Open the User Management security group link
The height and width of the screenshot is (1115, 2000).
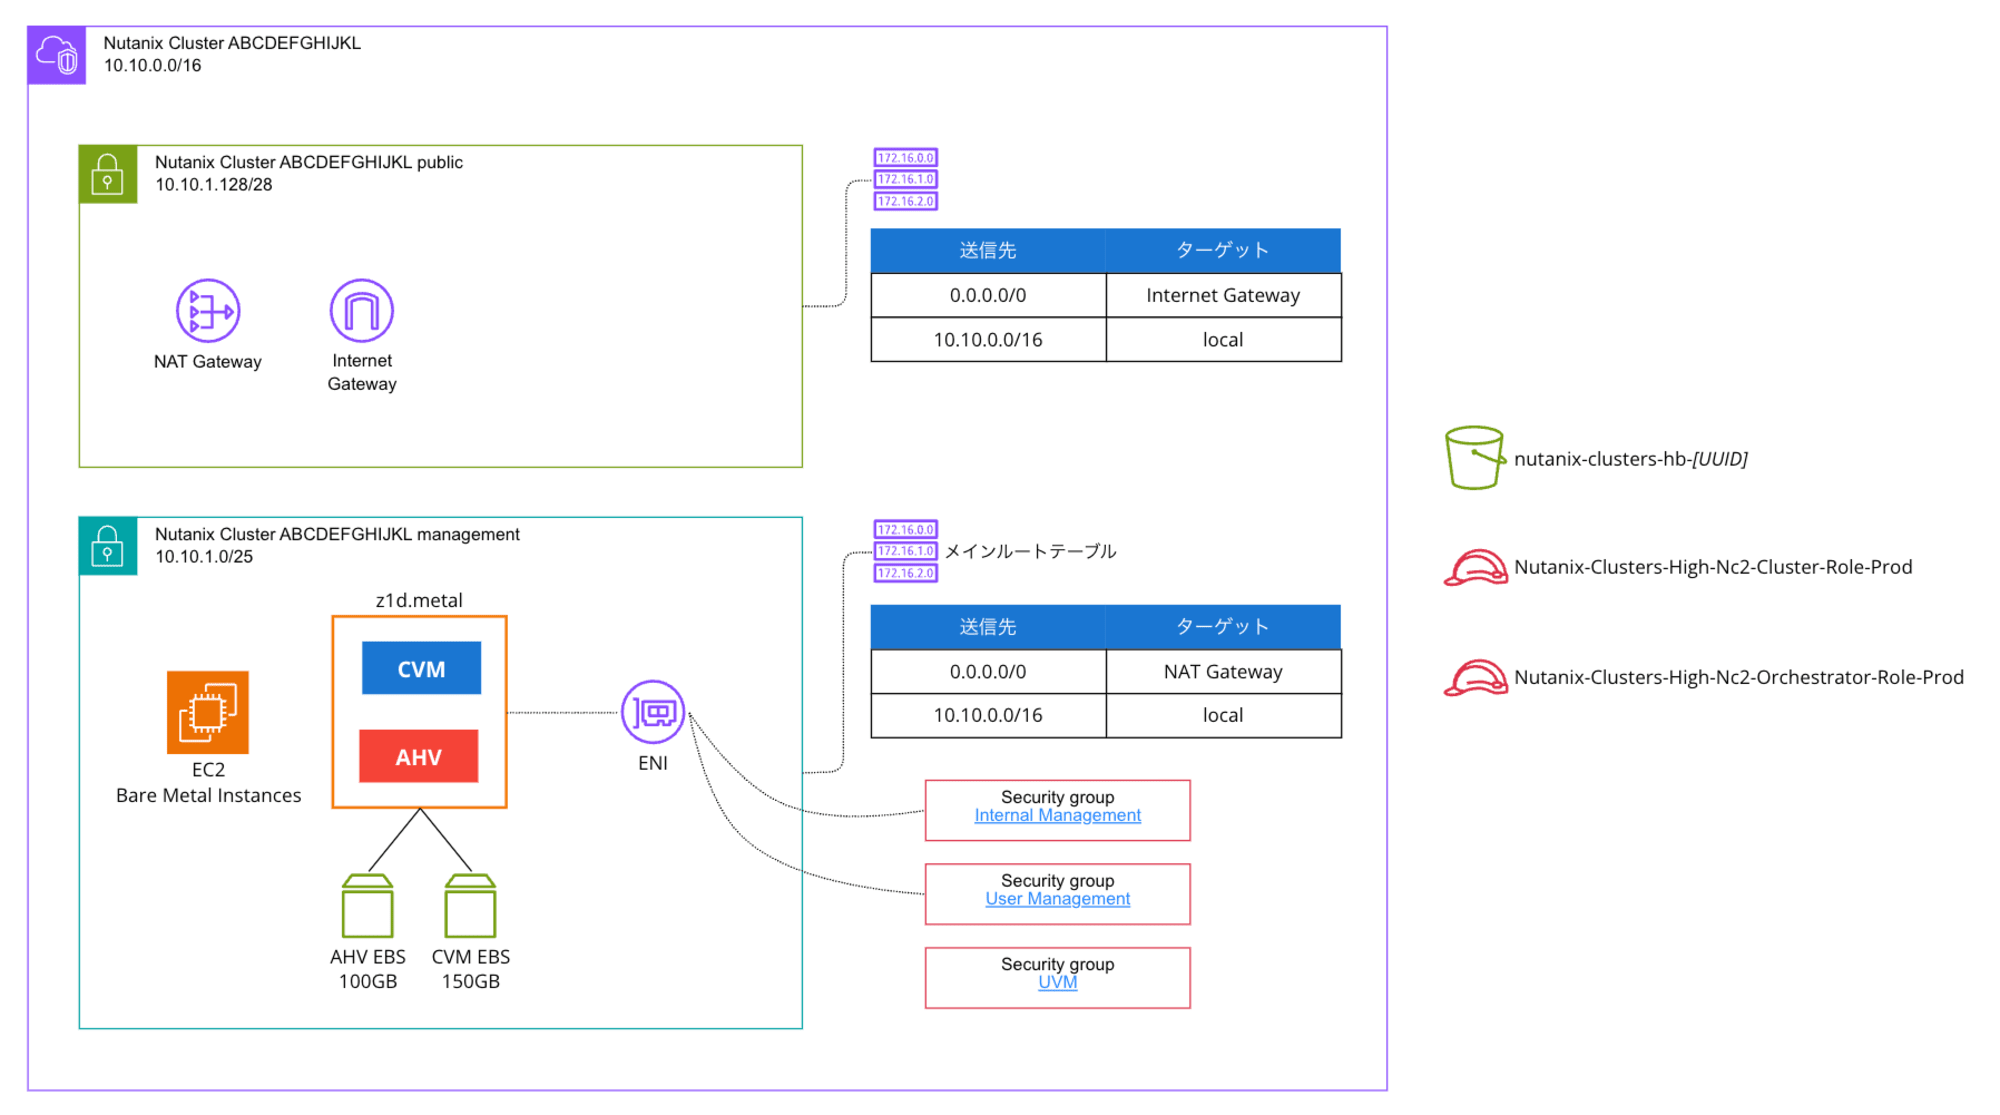pyautogui.click(x=1058, y=899)
